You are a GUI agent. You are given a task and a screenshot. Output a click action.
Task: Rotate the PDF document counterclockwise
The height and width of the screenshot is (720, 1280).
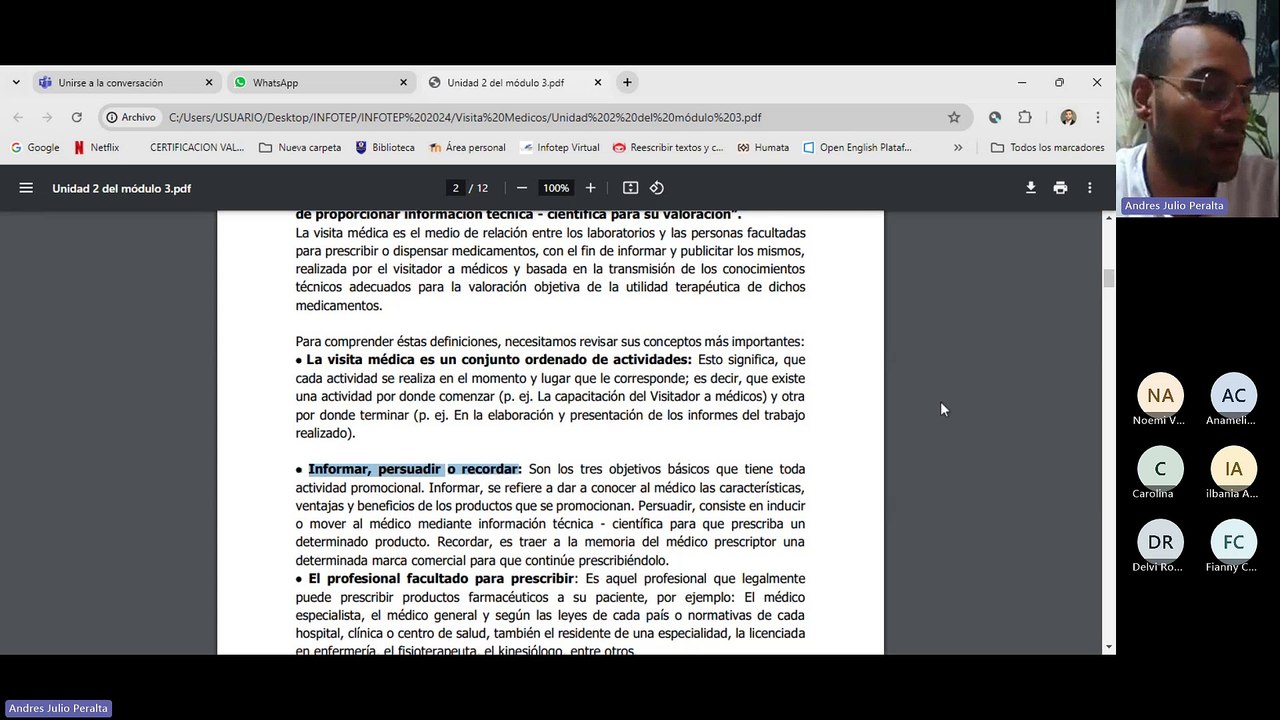click(657, 188)
